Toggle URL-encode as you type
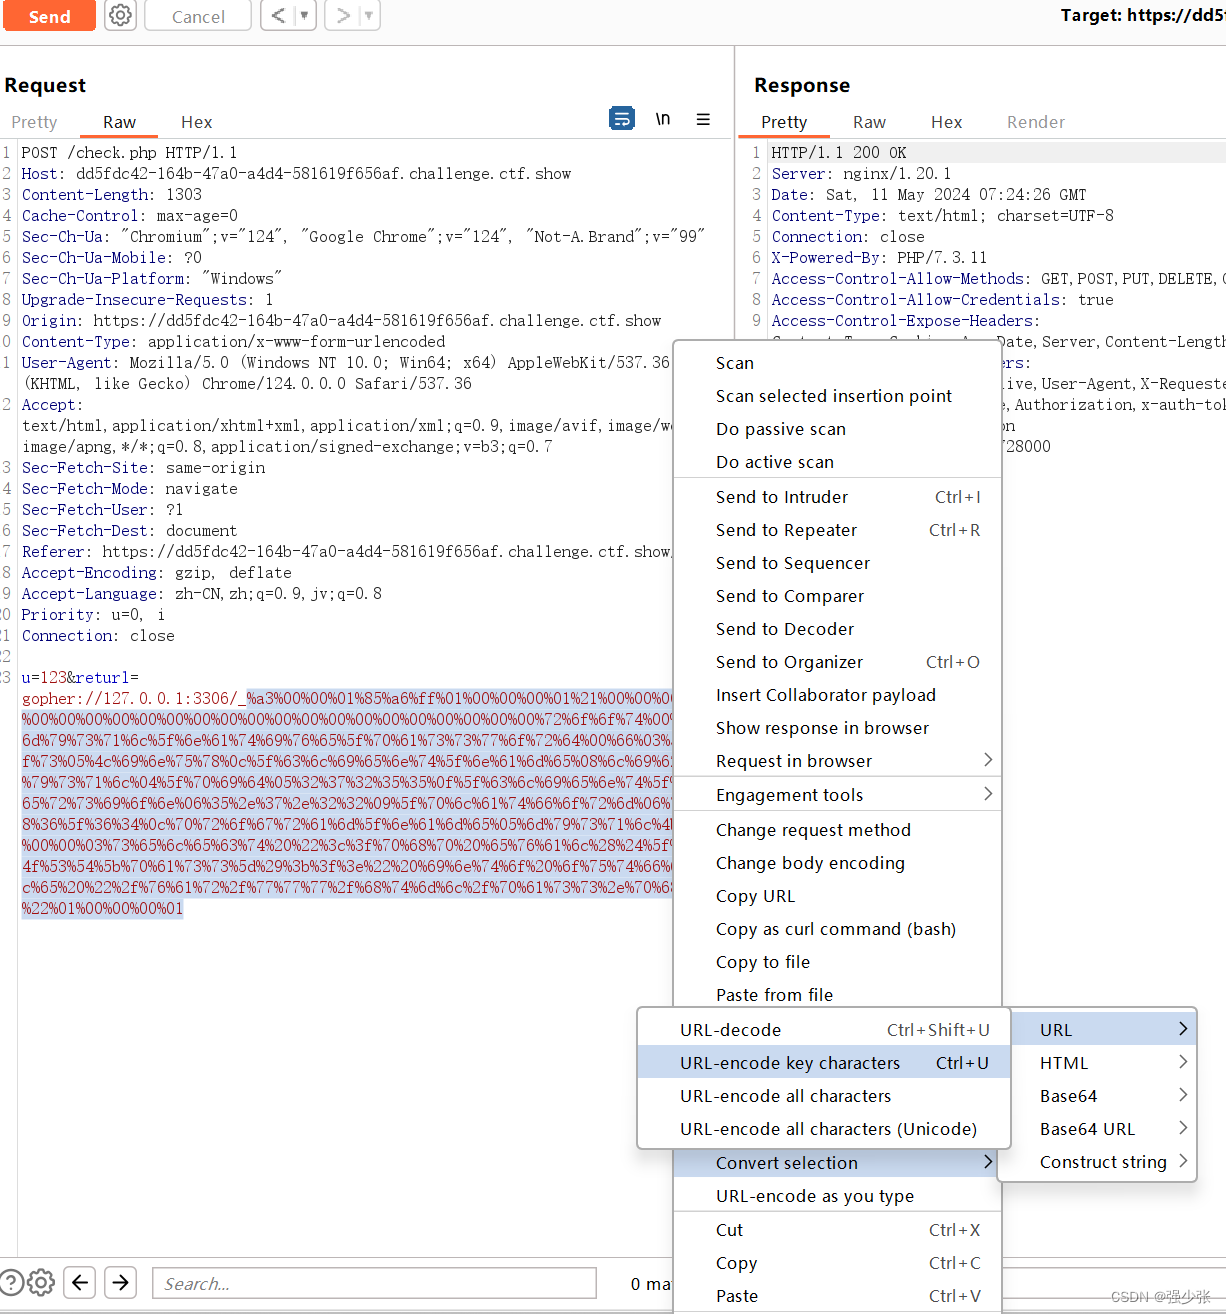The height and width of the screenshot is (1314, 1226). click(837, 1196)
